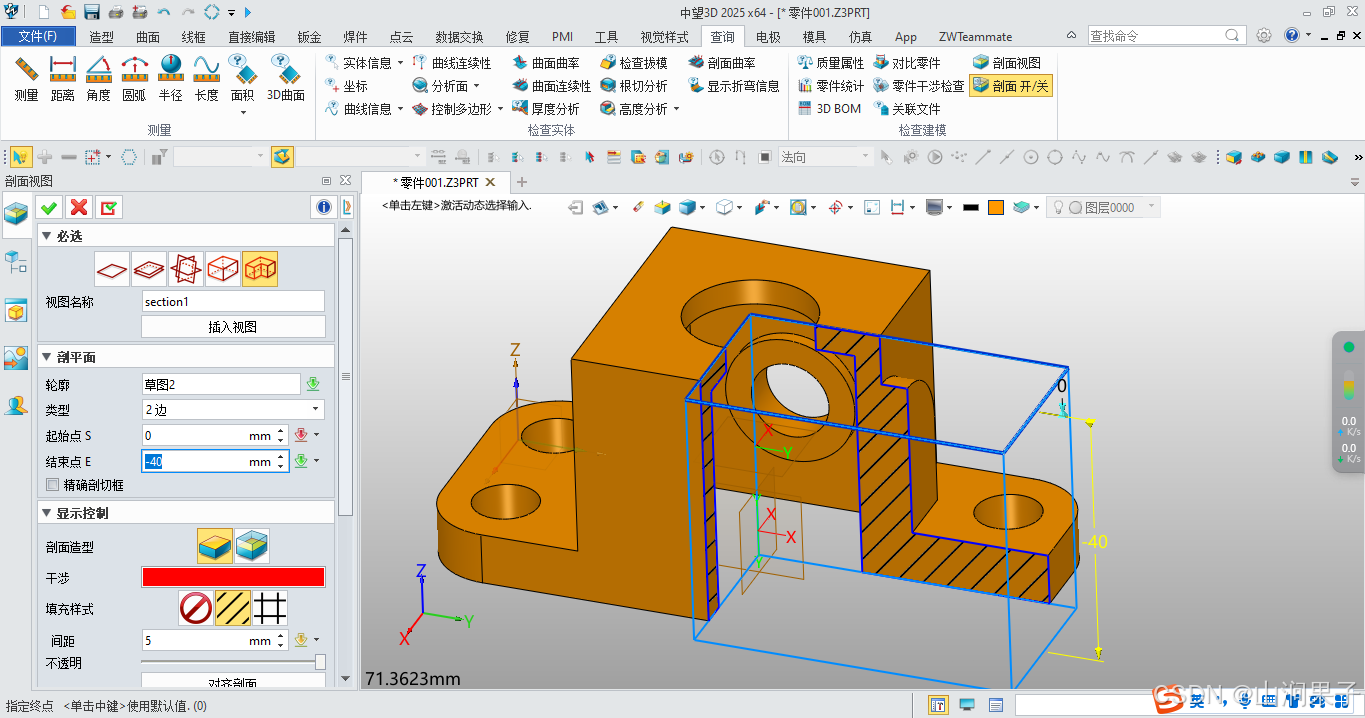Switch to the 仿真 ribbon tab
The image size is (1365, 718).
(x=860, y=37)
